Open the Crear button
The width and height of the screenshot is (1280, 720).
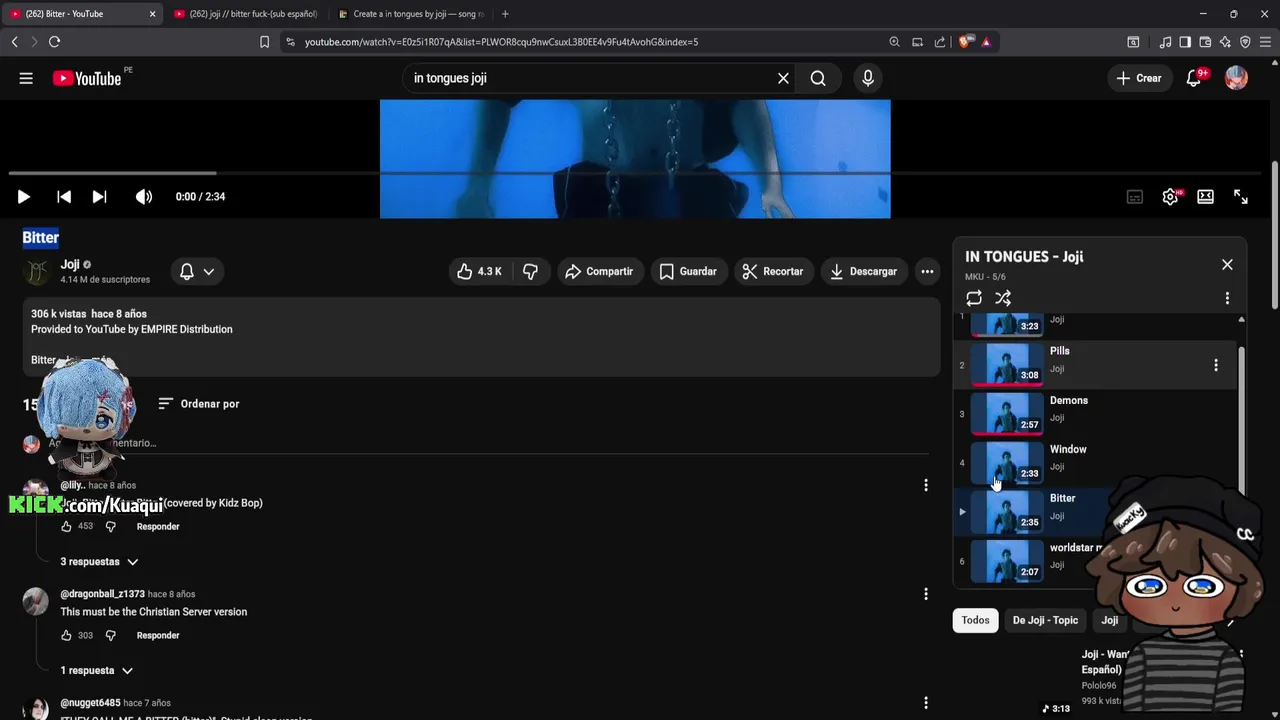click(x=1139, y=78)
